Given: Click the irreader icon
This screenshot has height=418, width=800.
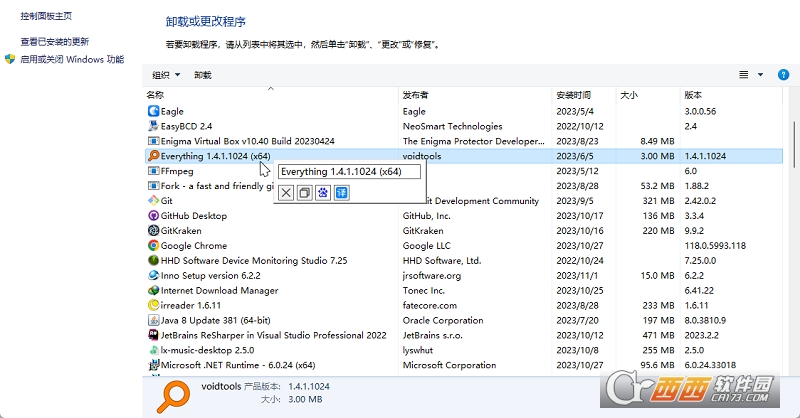Looking at the screenshot, I should tap(153, 305).
